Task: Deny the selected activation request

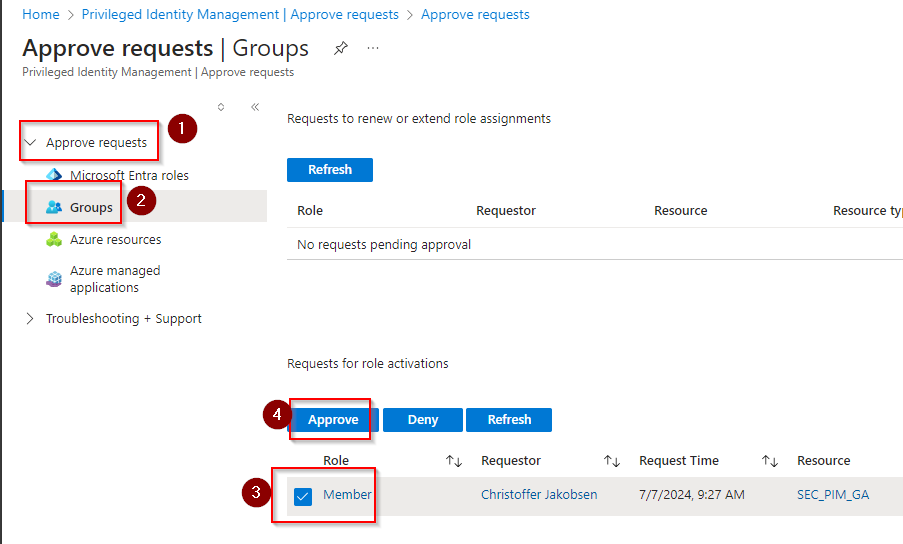Action: coord(423,420)
